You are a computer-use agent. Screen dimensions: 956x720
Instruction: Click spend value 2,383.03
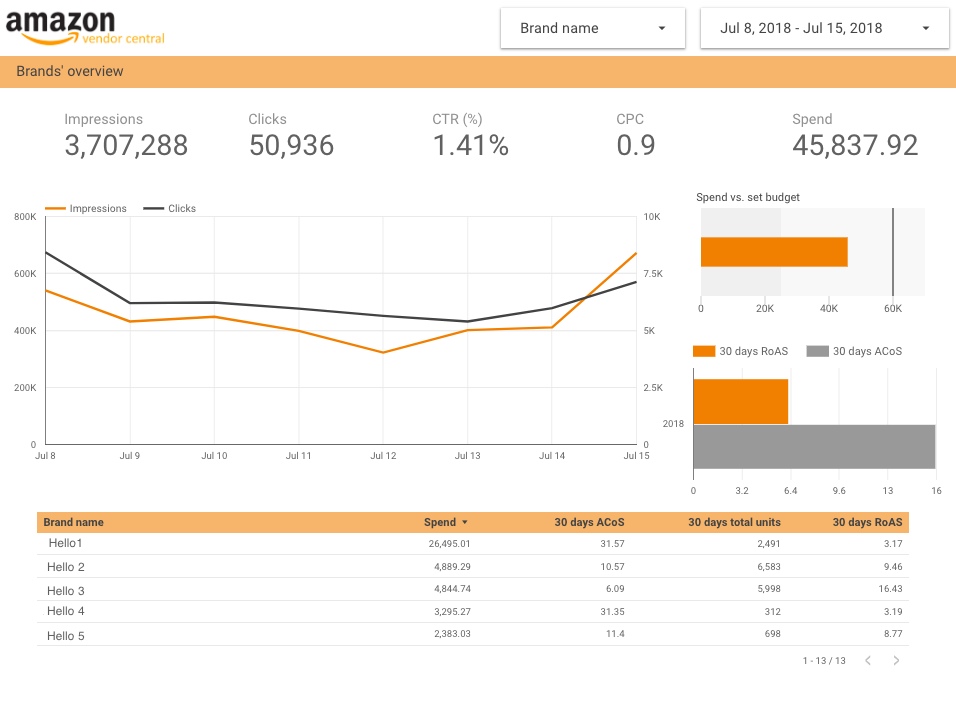click(452, 634)
